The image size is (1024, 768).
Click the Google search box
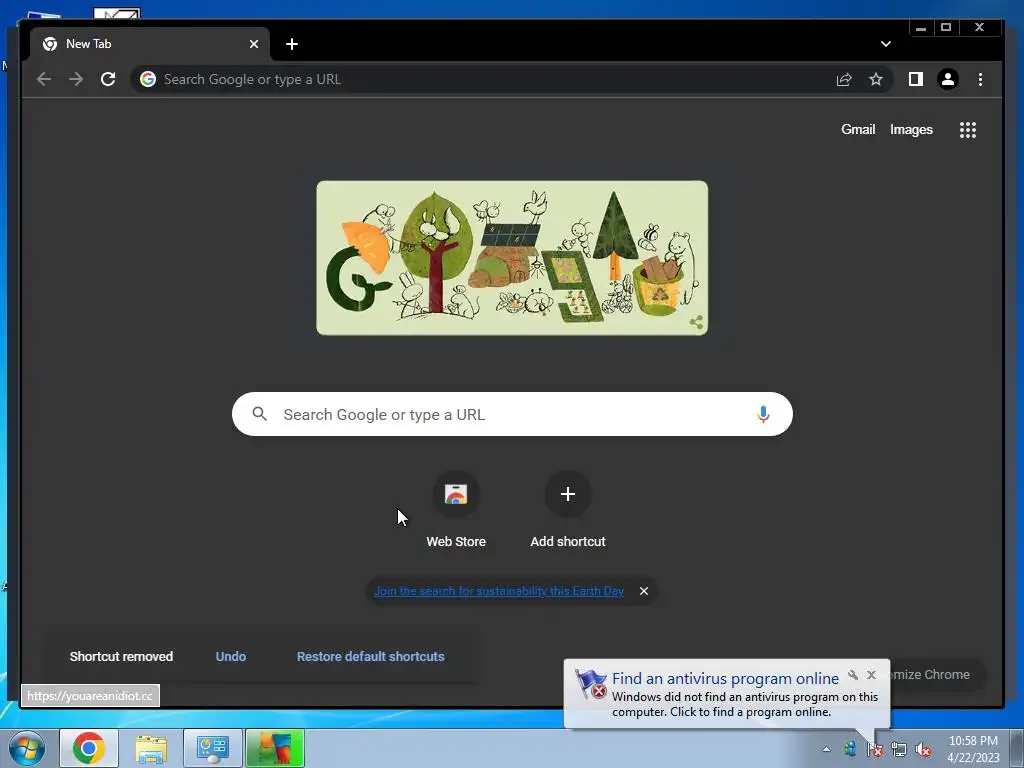512,414
